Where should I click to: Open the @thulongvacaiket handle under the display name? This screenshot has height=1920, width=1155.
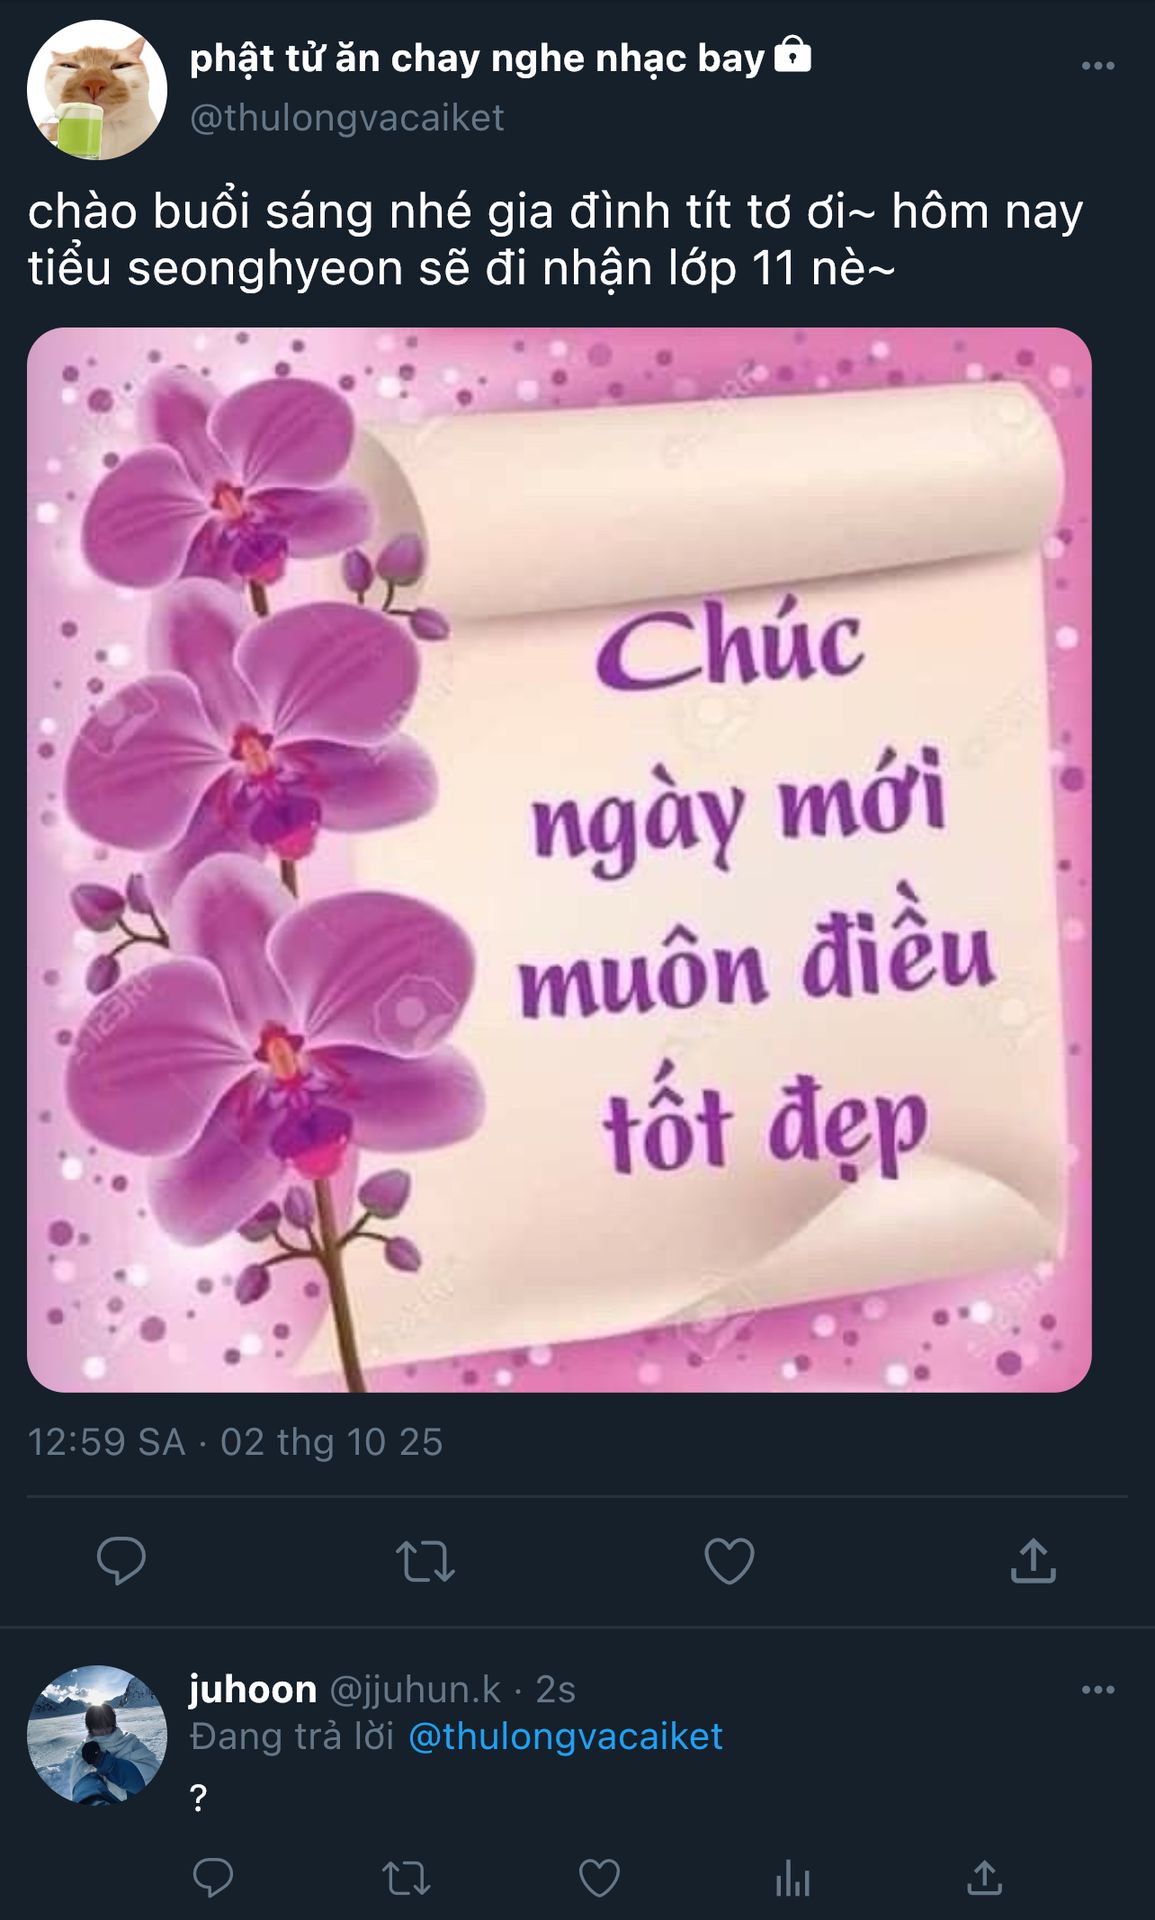click(x=347, y=118)
